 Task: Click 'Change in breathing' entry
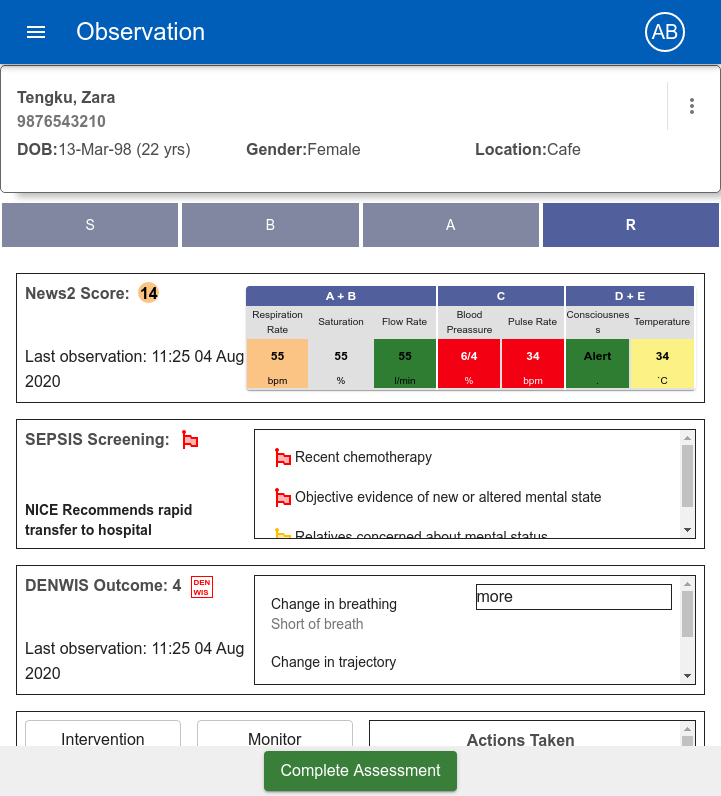(334, 604)
